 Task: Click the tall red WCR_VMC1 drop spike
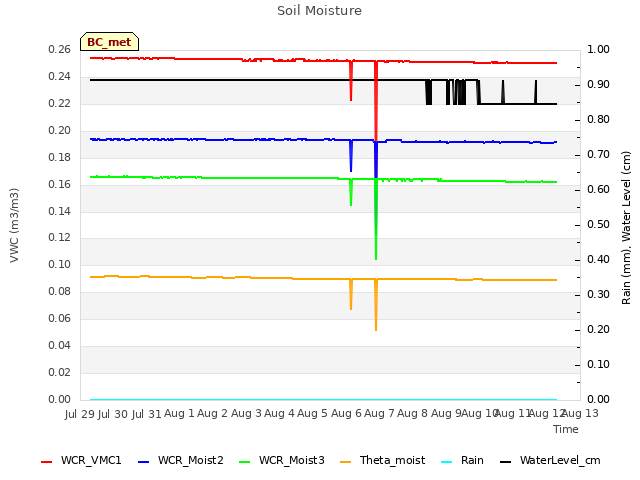click(x=376, y=101)
